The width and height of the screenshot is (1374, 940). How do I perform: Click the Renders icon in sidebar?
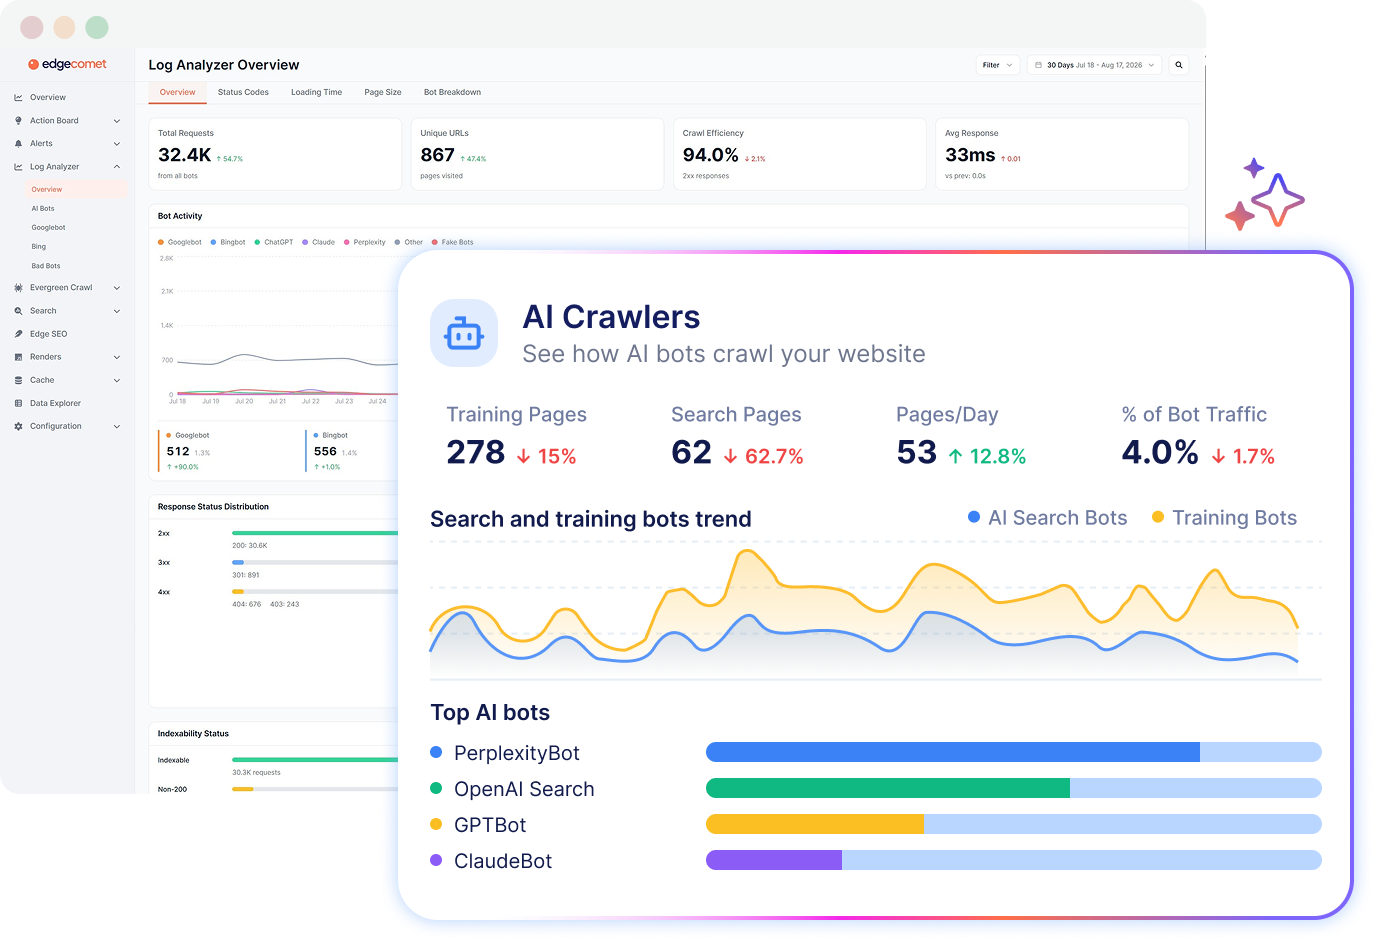coord(18,357)
